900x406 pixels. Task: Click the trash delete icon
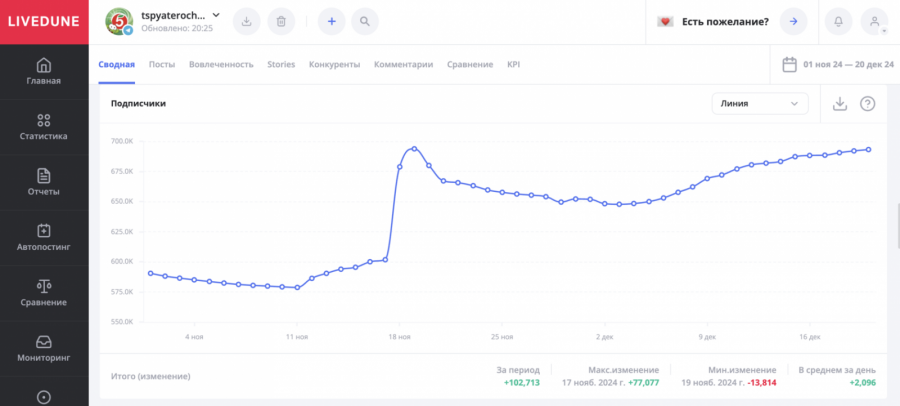click(x=281, y=21)
